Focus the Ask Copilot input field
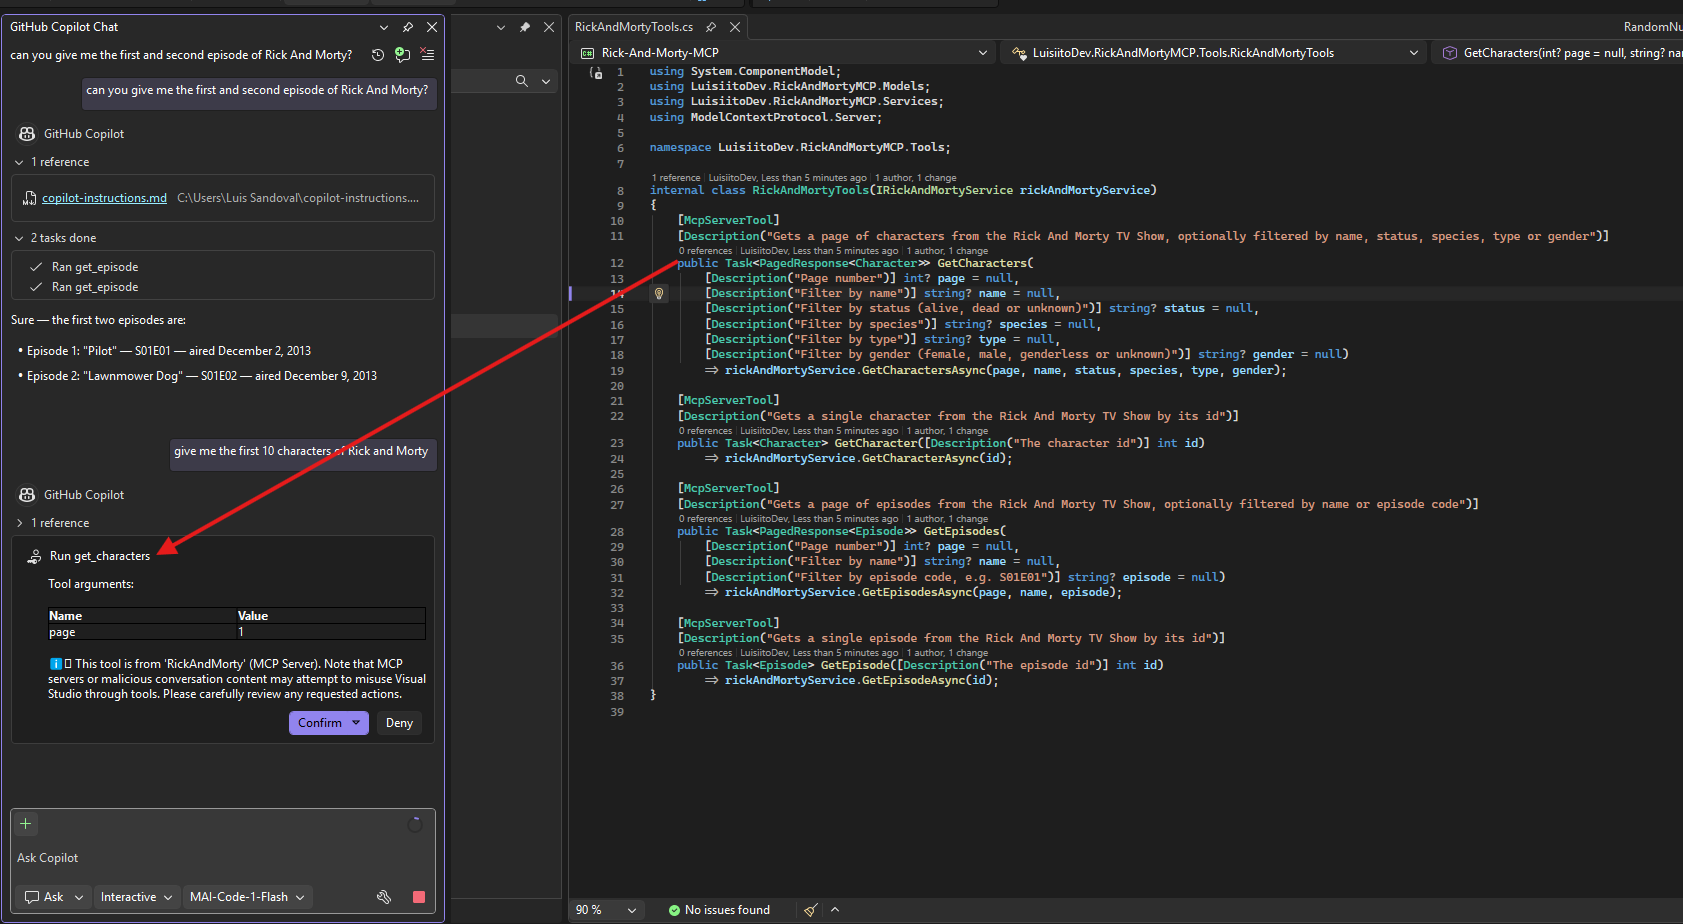The height and width of the screenshot is (924, 1683). (x=223, y=858)
